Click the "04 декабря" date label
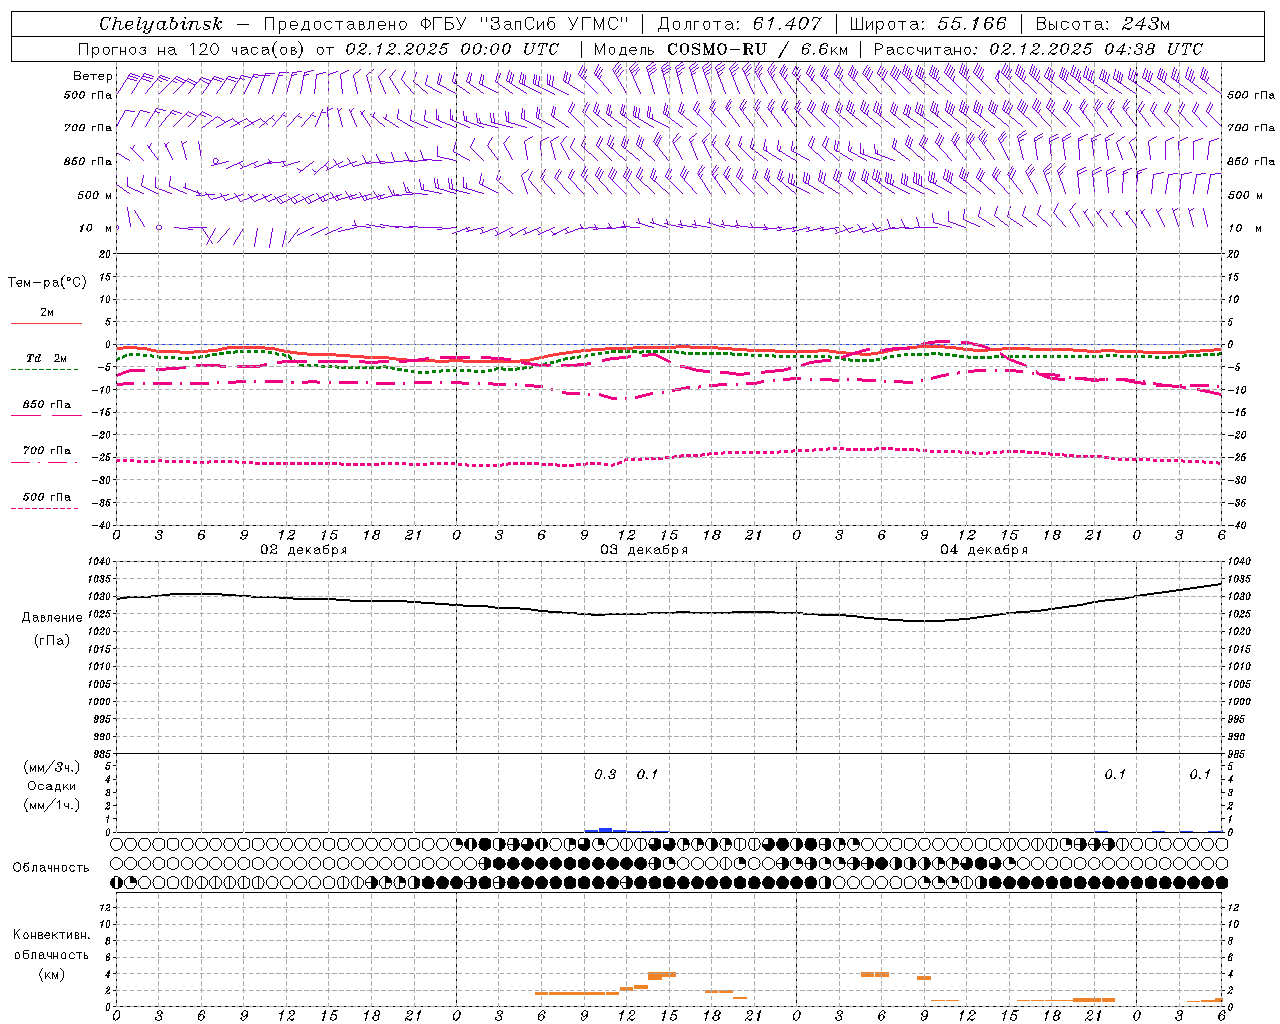 [x=984, y=550]
